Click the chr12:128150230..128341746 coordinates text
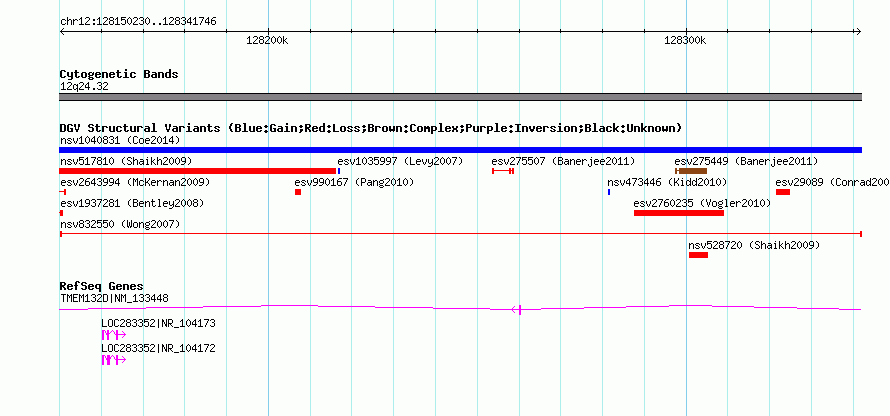Image resolution: width=890 pixels, height=416 pixels. (138, 22)
